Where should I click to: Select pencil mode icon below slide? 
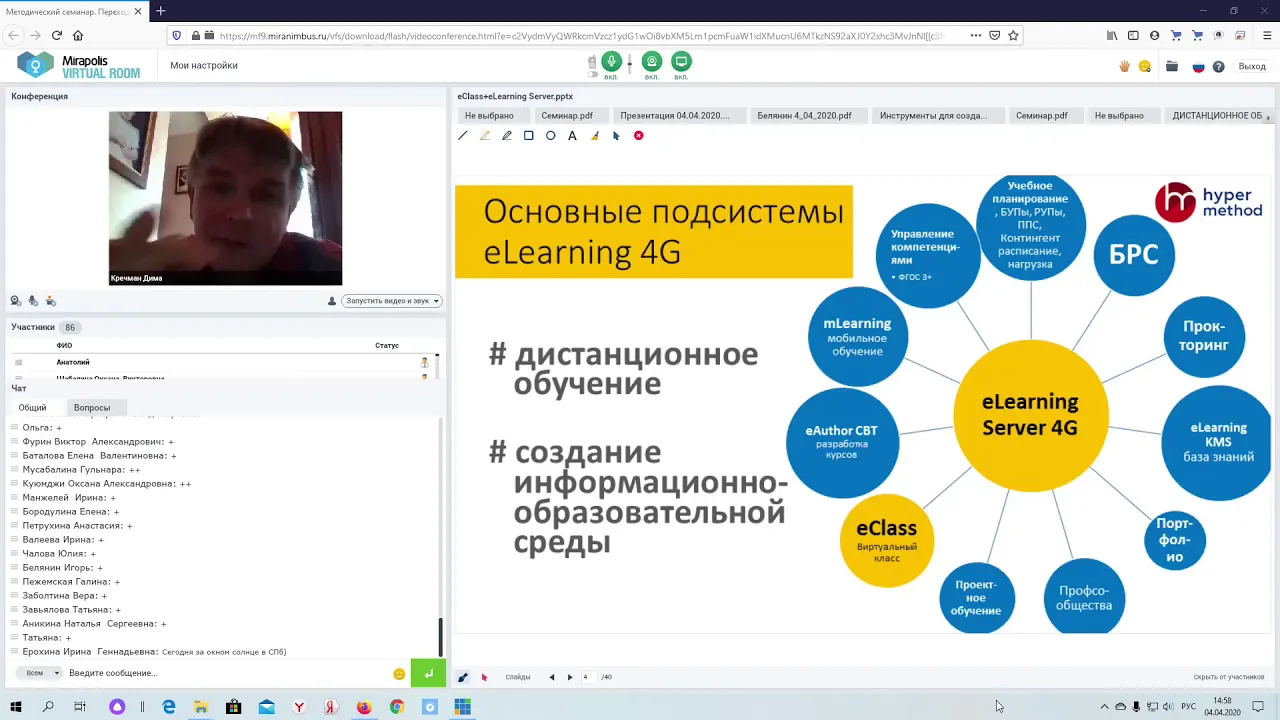tap(462, 677)
